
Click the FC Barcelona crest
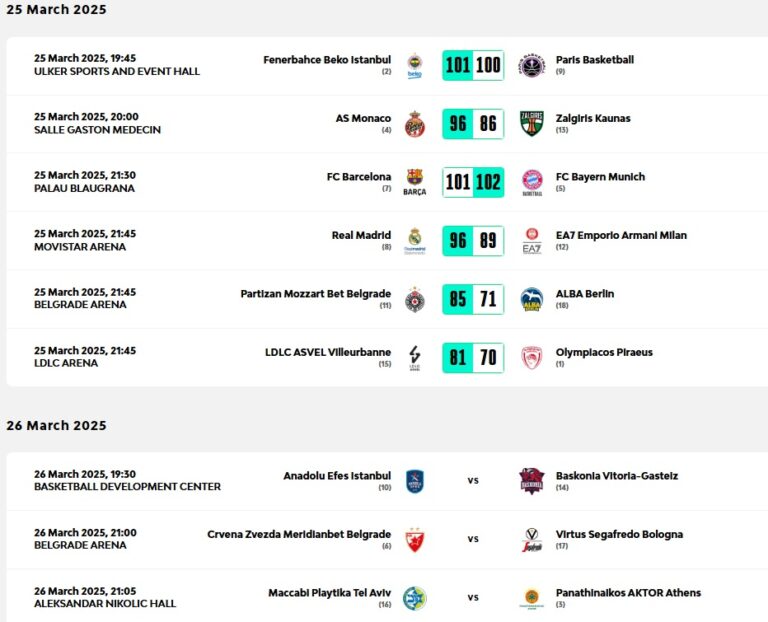pyautogui.click(x=414, y=182)
